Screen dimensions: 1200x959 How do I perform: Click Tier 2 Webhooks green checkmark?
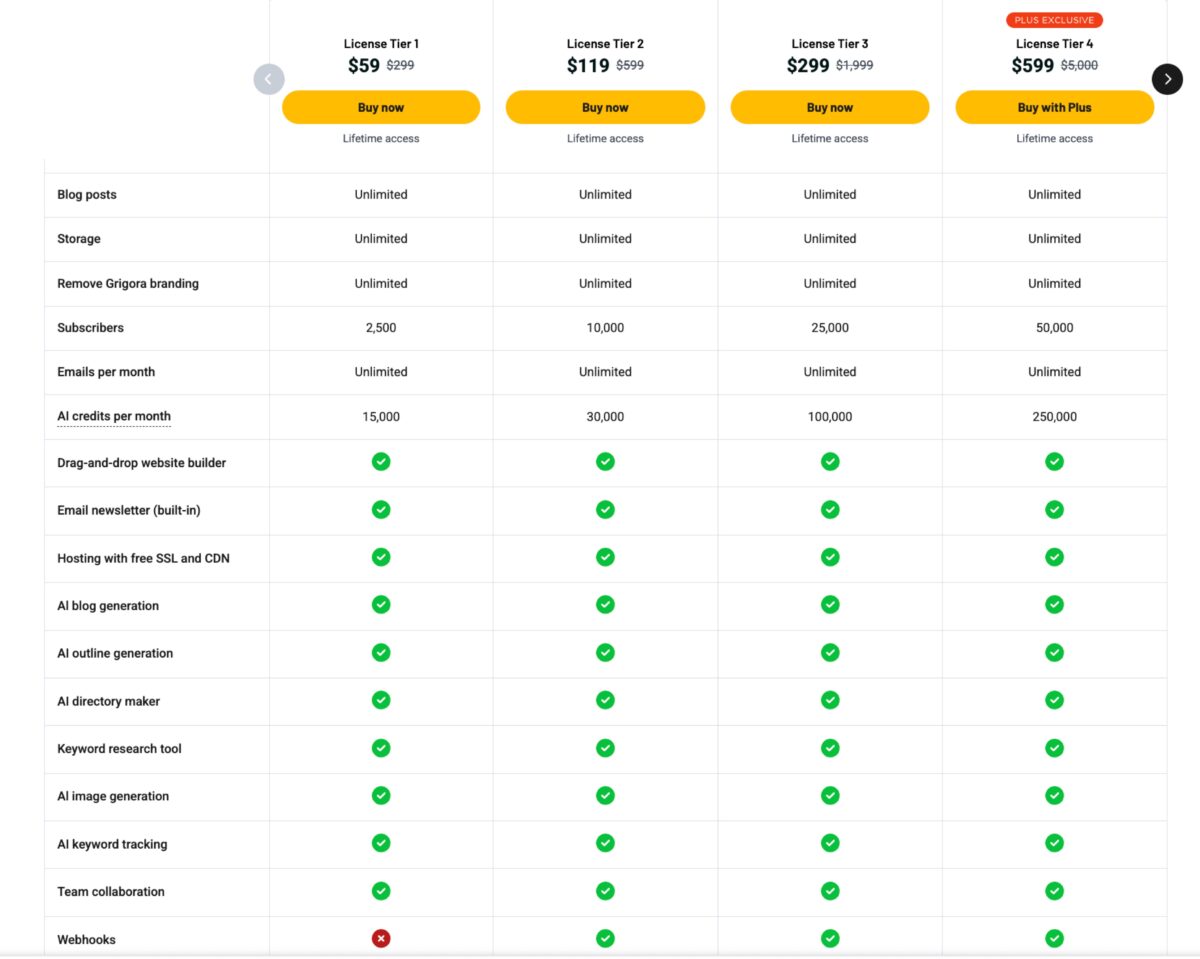pos(605,938)
